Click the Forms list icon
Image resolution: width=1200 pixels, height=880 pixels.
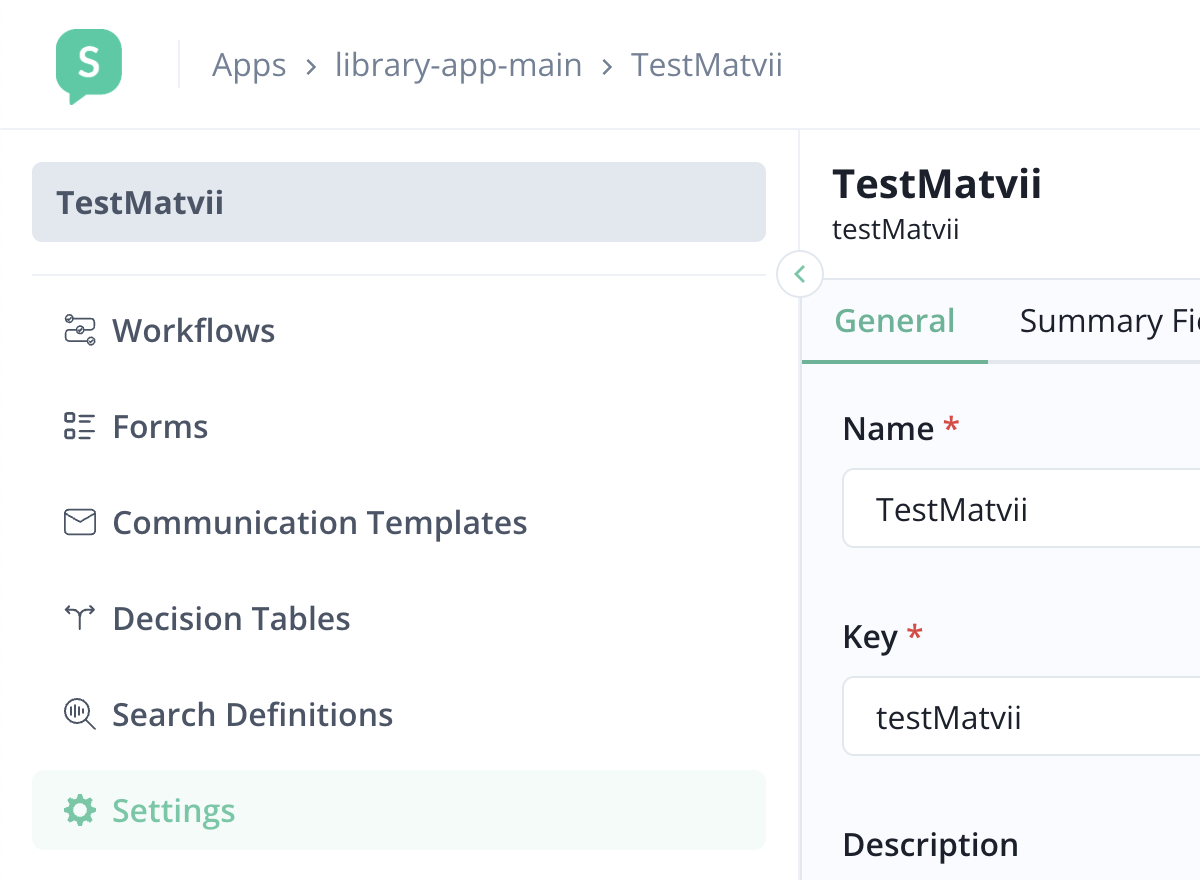click(x=79, y=426)
